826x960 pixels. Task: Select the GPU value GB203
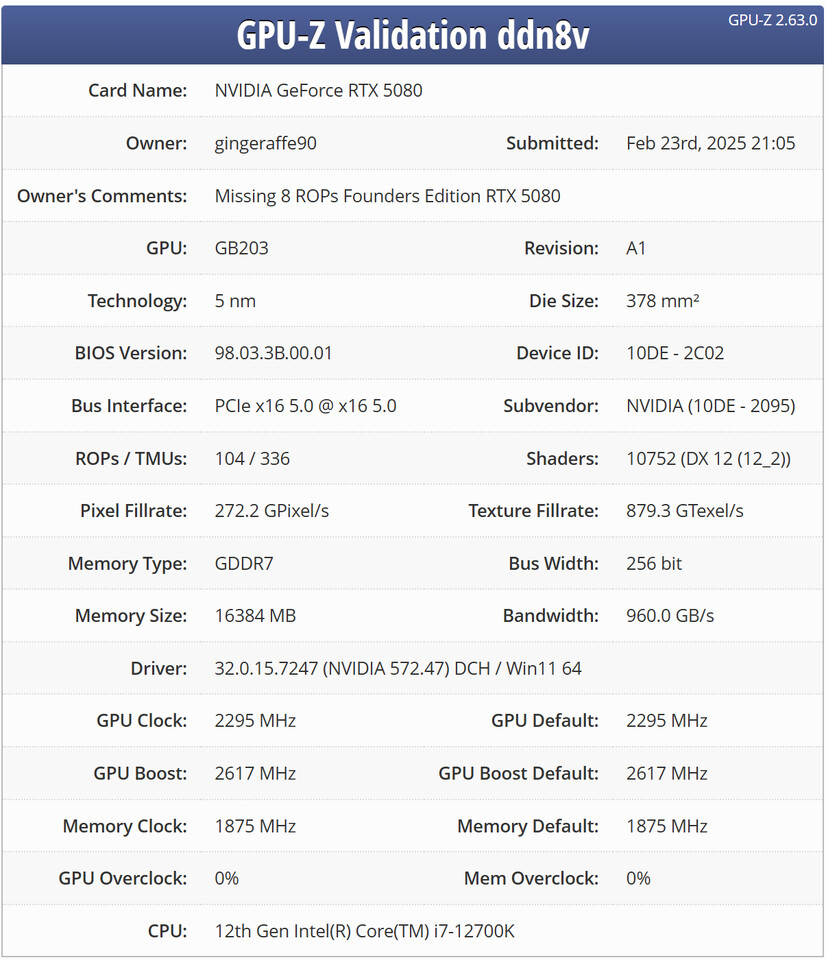tap(242, 248)
